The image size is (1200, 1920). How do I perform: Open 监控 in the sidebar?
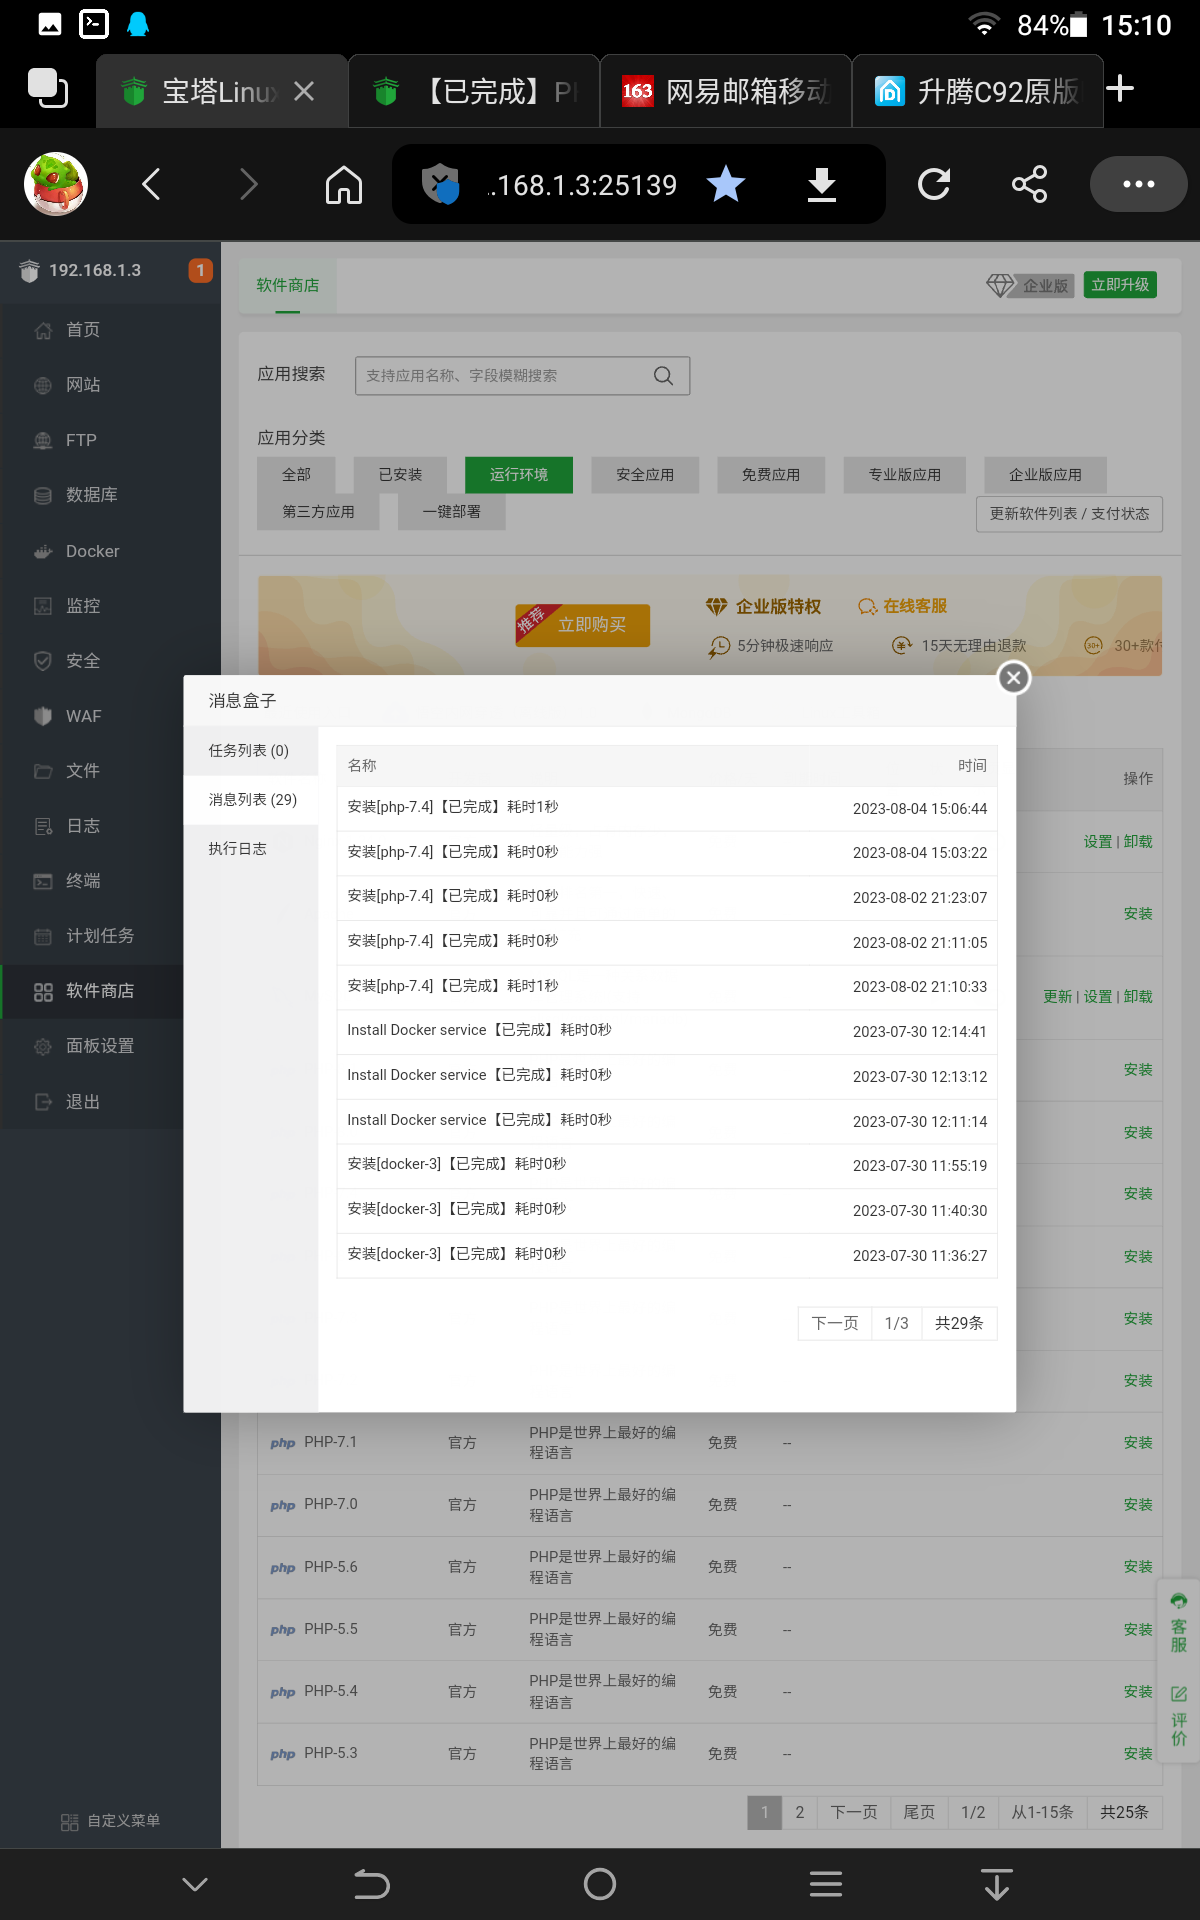tap(83, 606)
